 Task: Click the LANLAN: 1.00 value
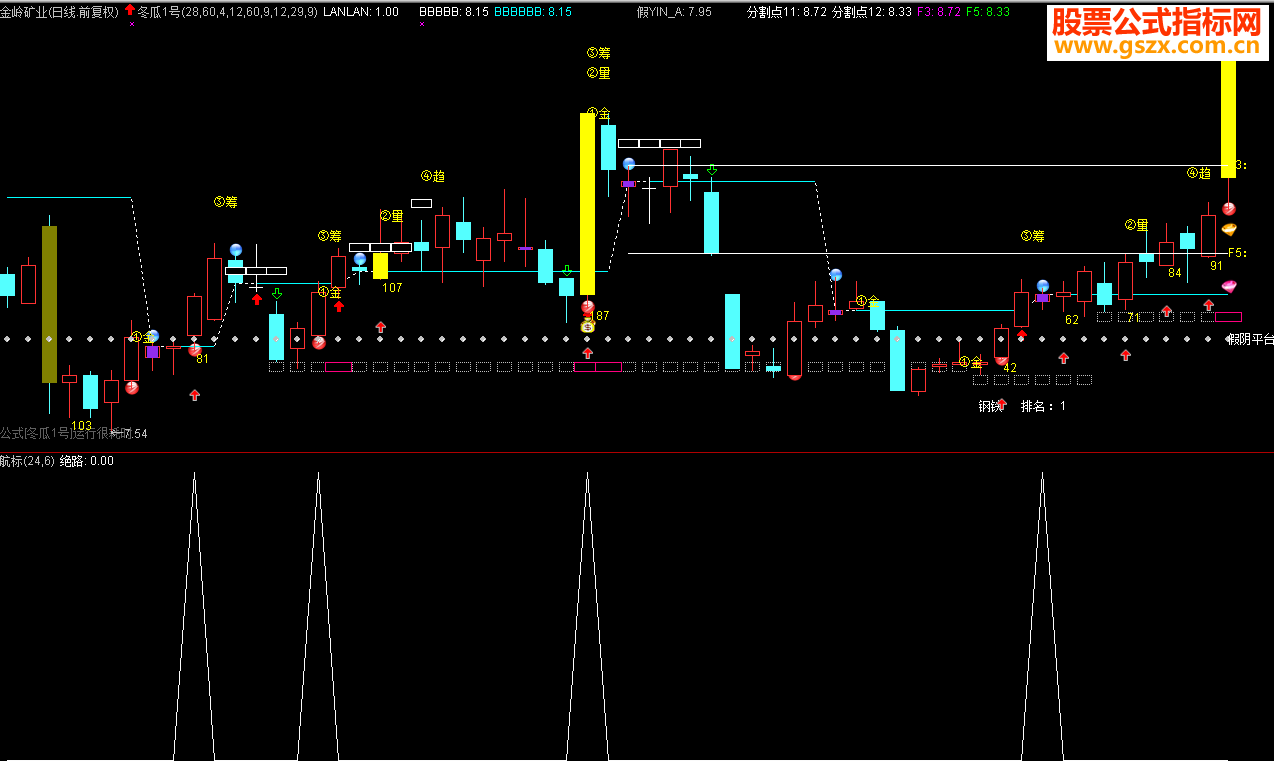361,11
